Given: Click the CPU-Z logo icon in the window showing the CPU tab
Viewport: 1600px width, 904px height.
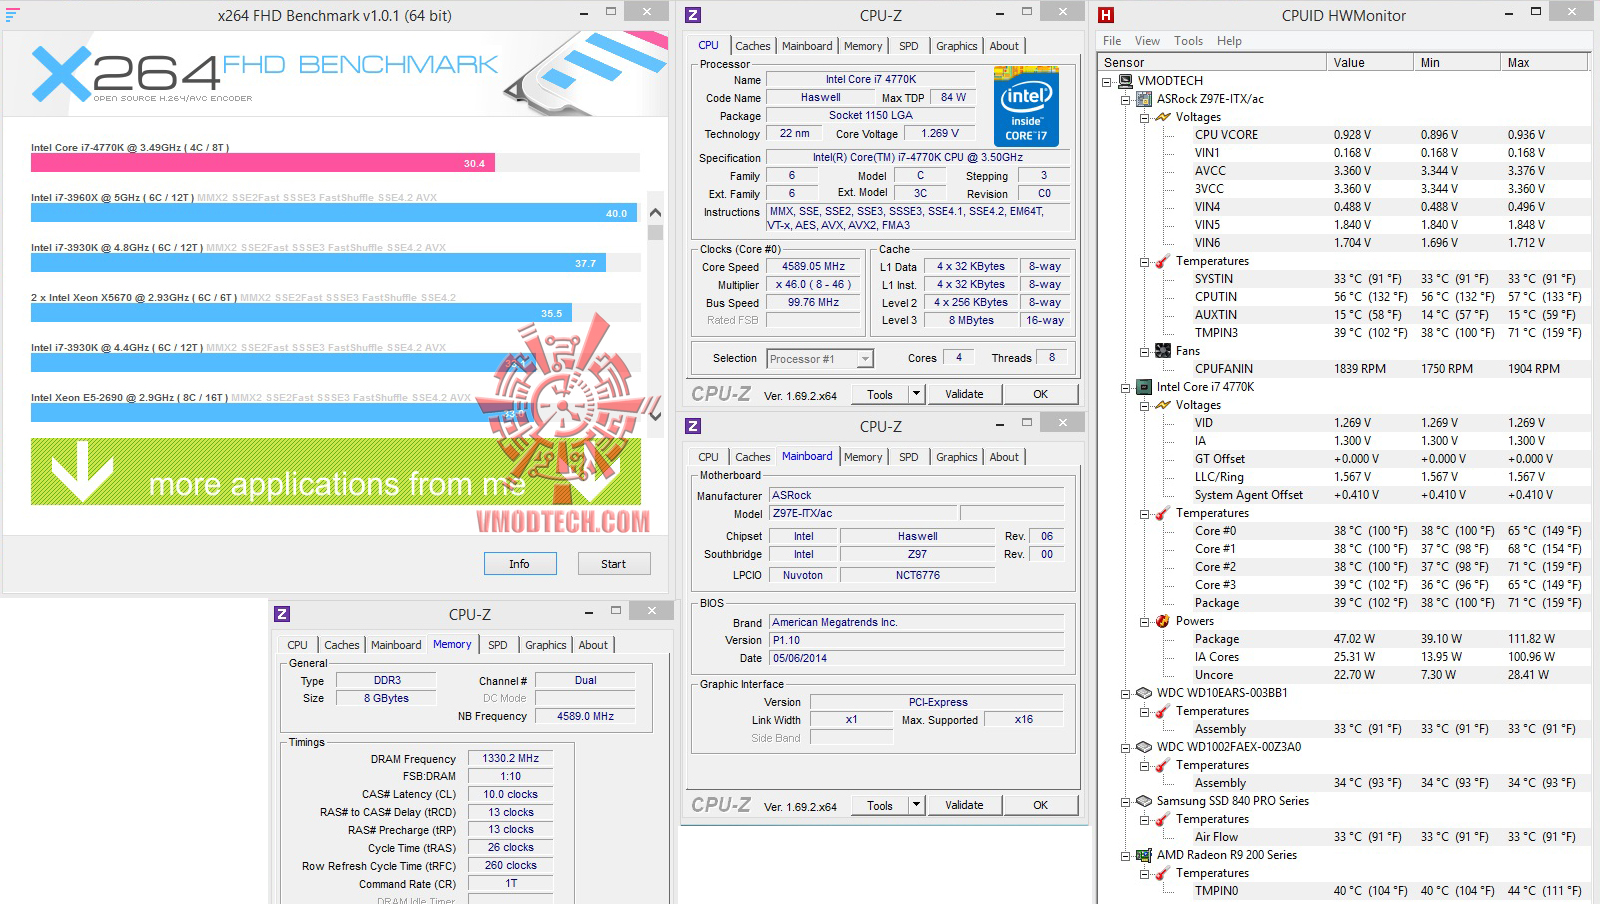Looking at the screenshot, I should click(693, 15).
